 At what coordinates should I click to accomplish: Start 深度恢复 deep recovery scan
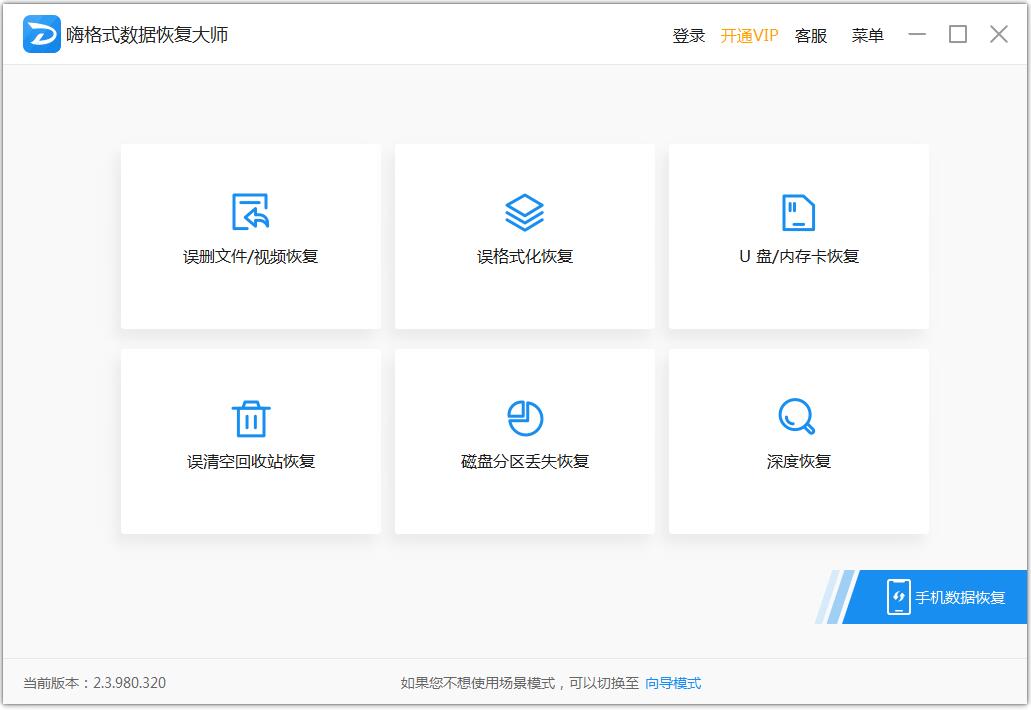pos(797,441)
